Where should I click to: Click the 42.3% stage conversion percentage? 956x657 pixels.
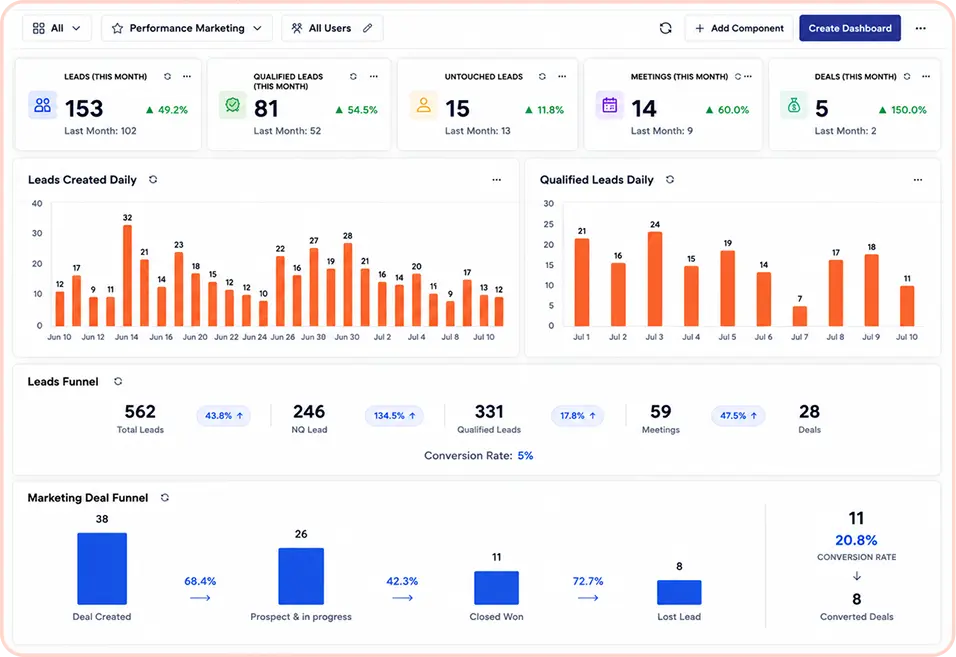point(402,581)
